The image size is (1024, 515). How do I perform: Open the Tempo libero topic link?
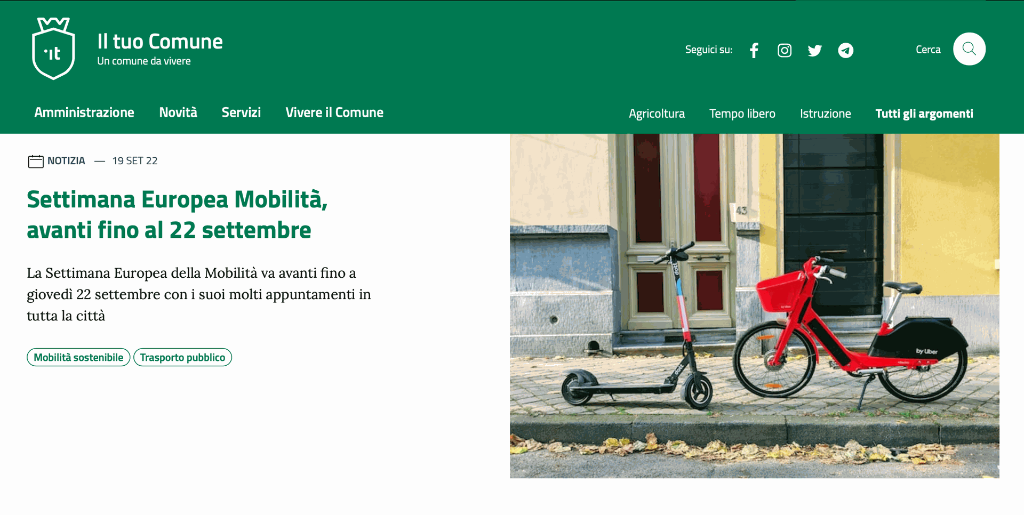[x=743, y=114]
